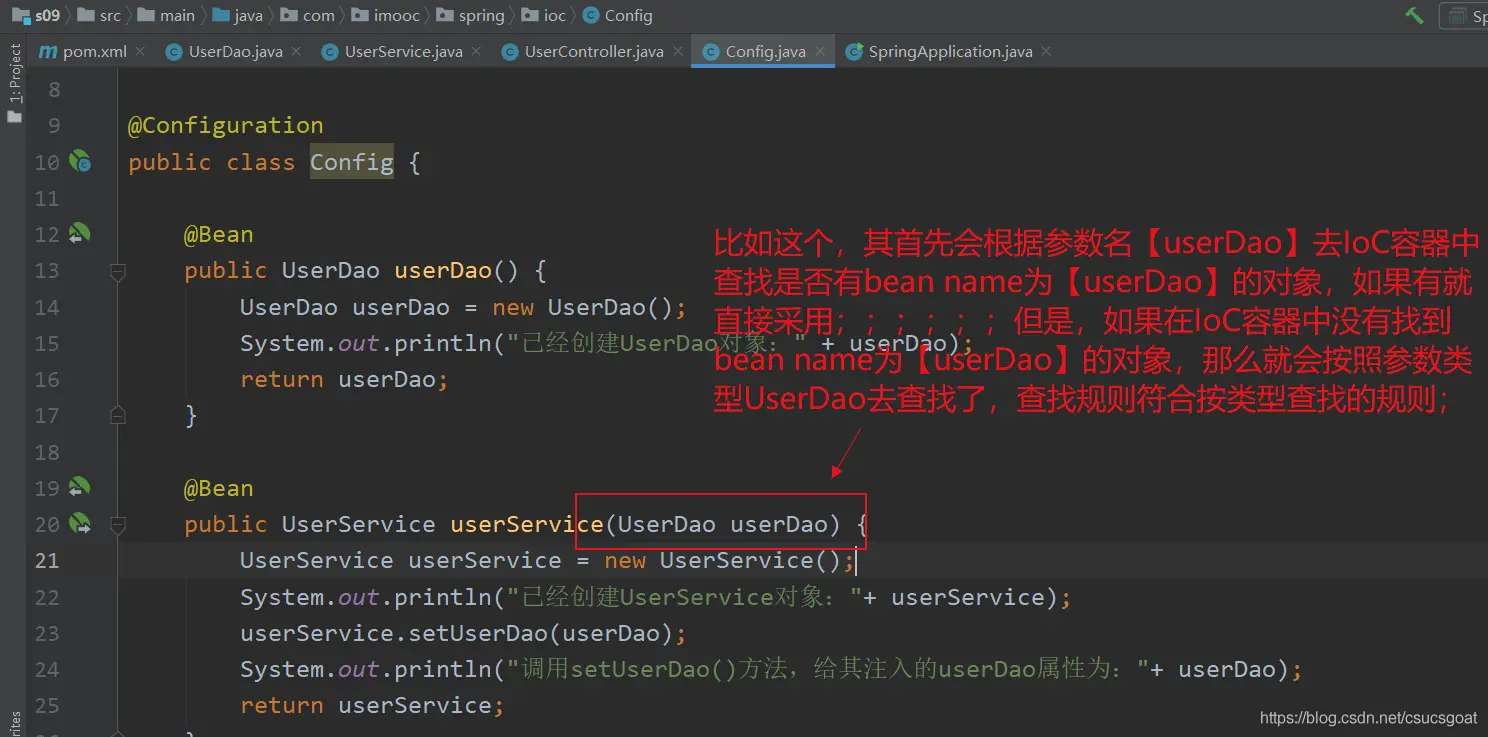
Task: Click line number 21 in the gutter
Action: pos(47,560)
